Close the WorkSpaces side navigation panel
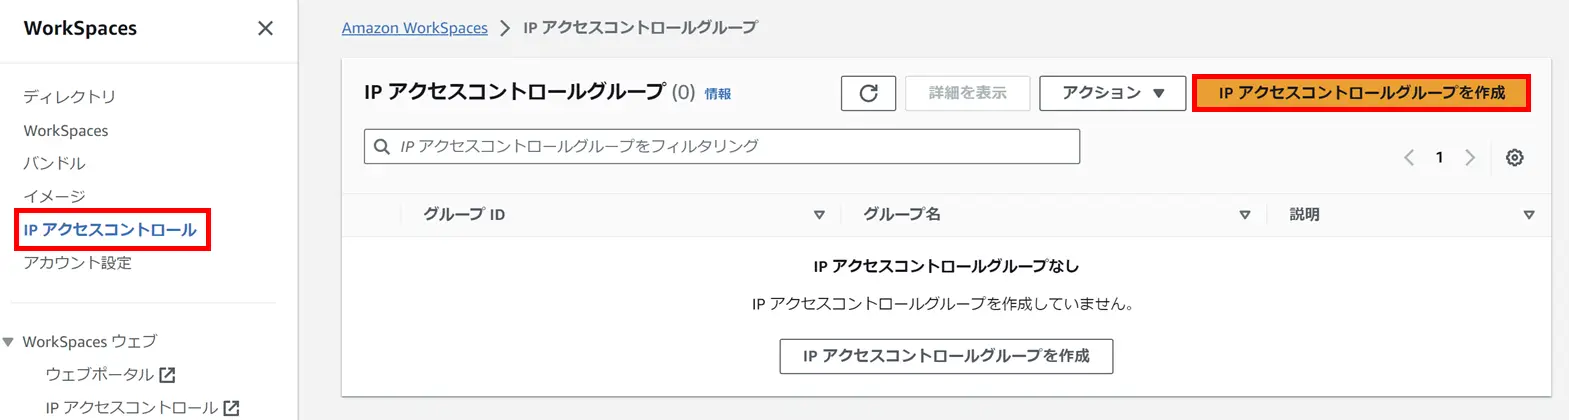Image resolution: width=1569 pixels, height=420 pixels. (x=265, y=28)
